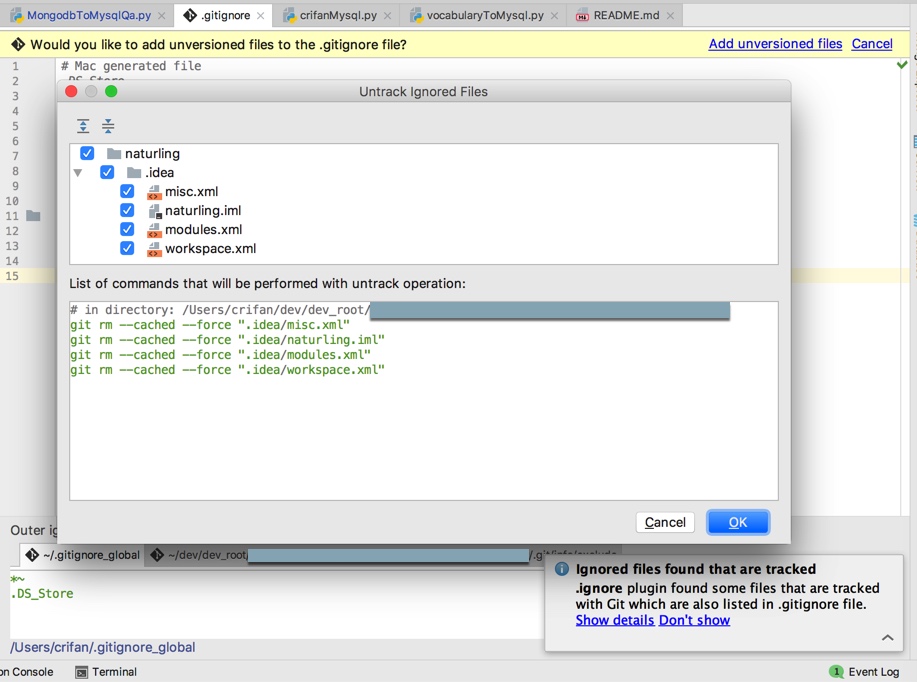Screen dimensions: 917x682
Task: Close the crifanMysql.py tab
Action: [x=387, y=16]
